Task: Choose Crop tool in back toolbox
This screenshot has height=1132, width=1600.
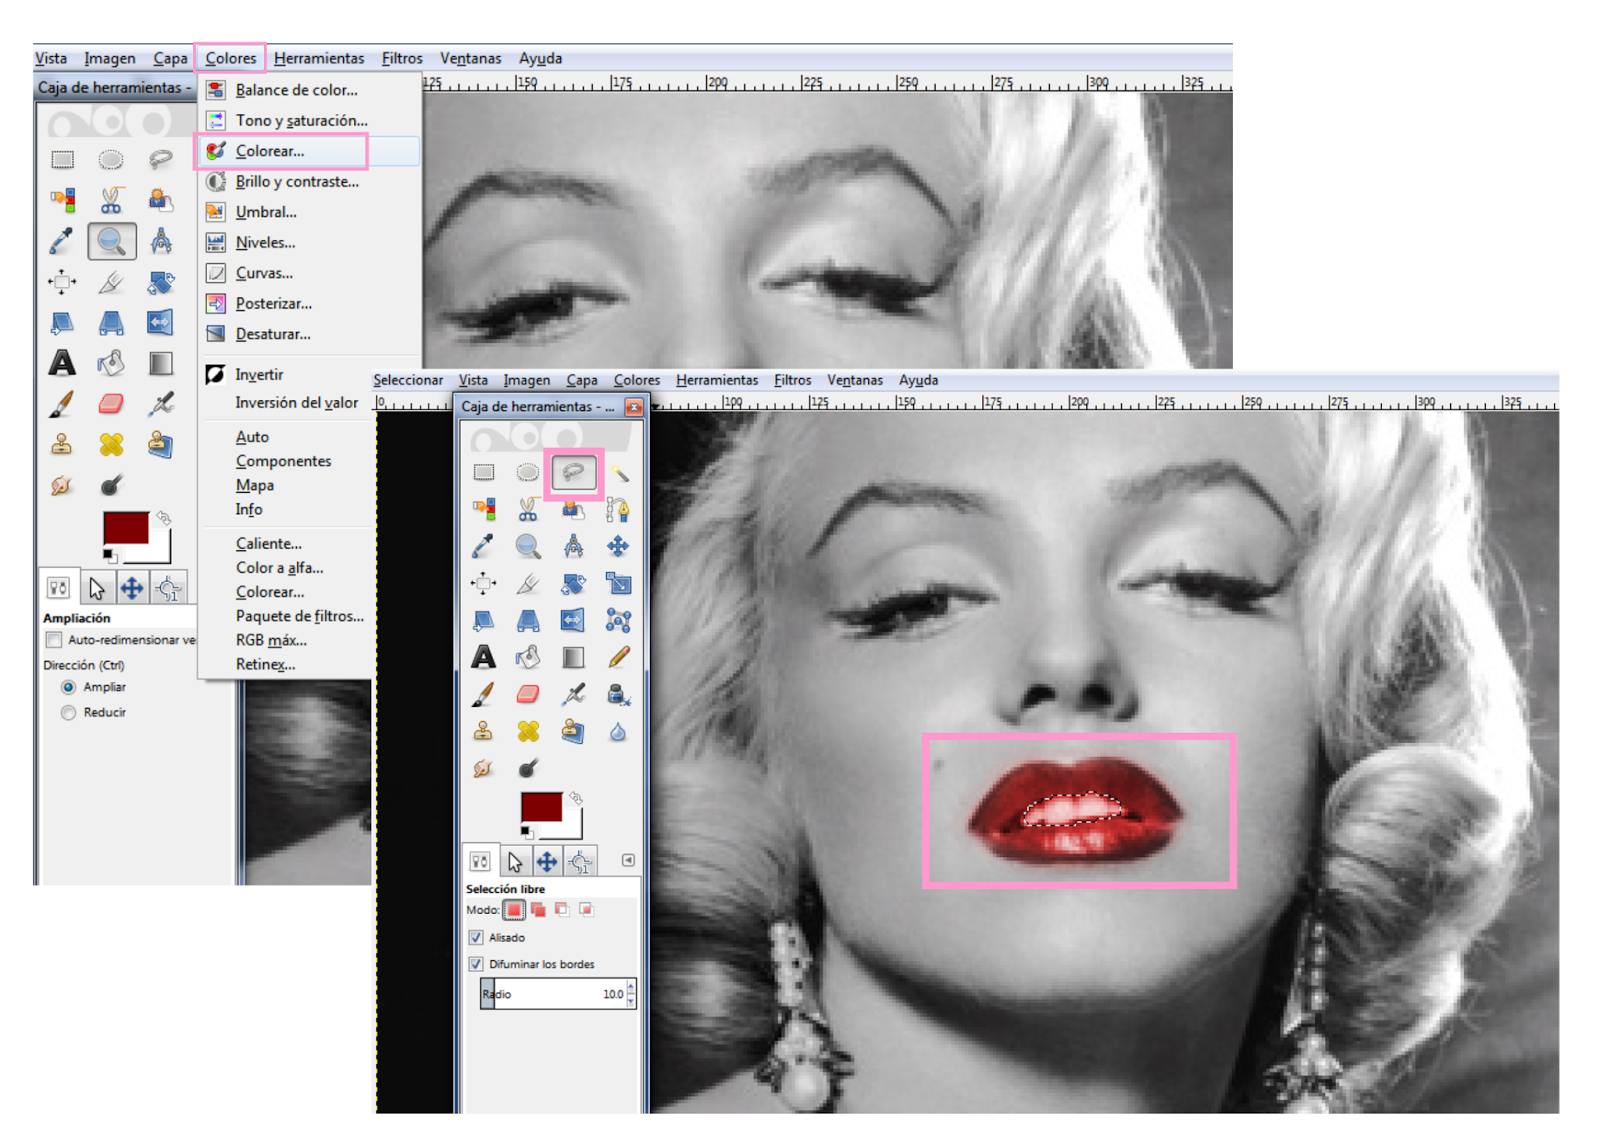Action: click(x=111, y=282)
